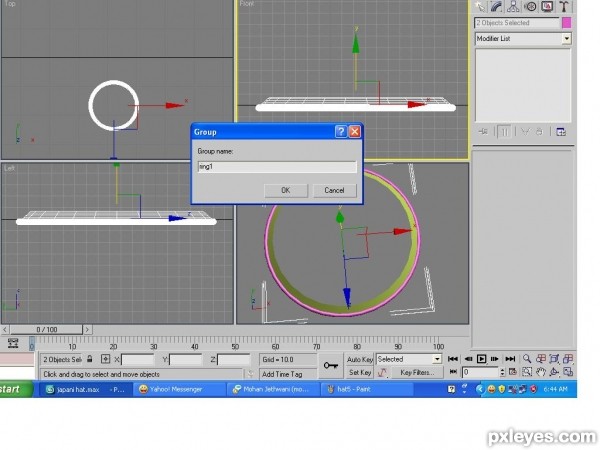This screenshot has width=600, height=450.
Task: Go to end frame
Action: point(510,359)
